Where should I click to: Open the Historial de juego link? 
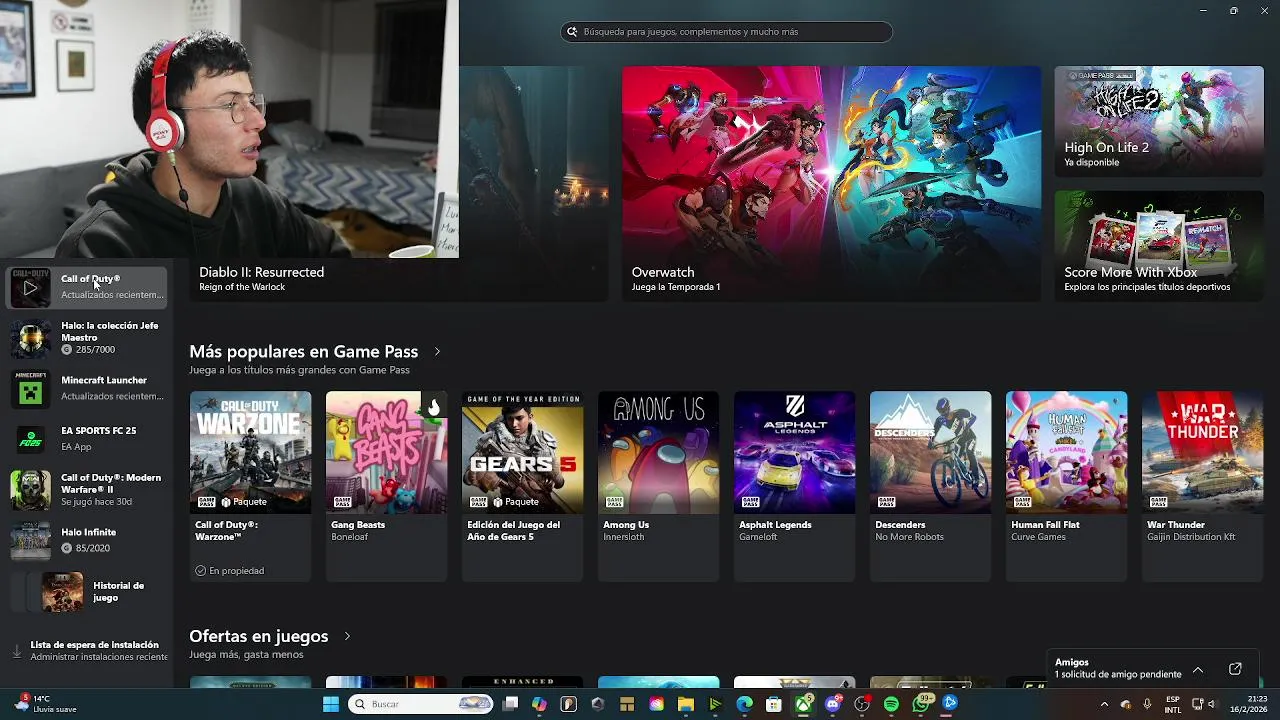click(119, 592)
